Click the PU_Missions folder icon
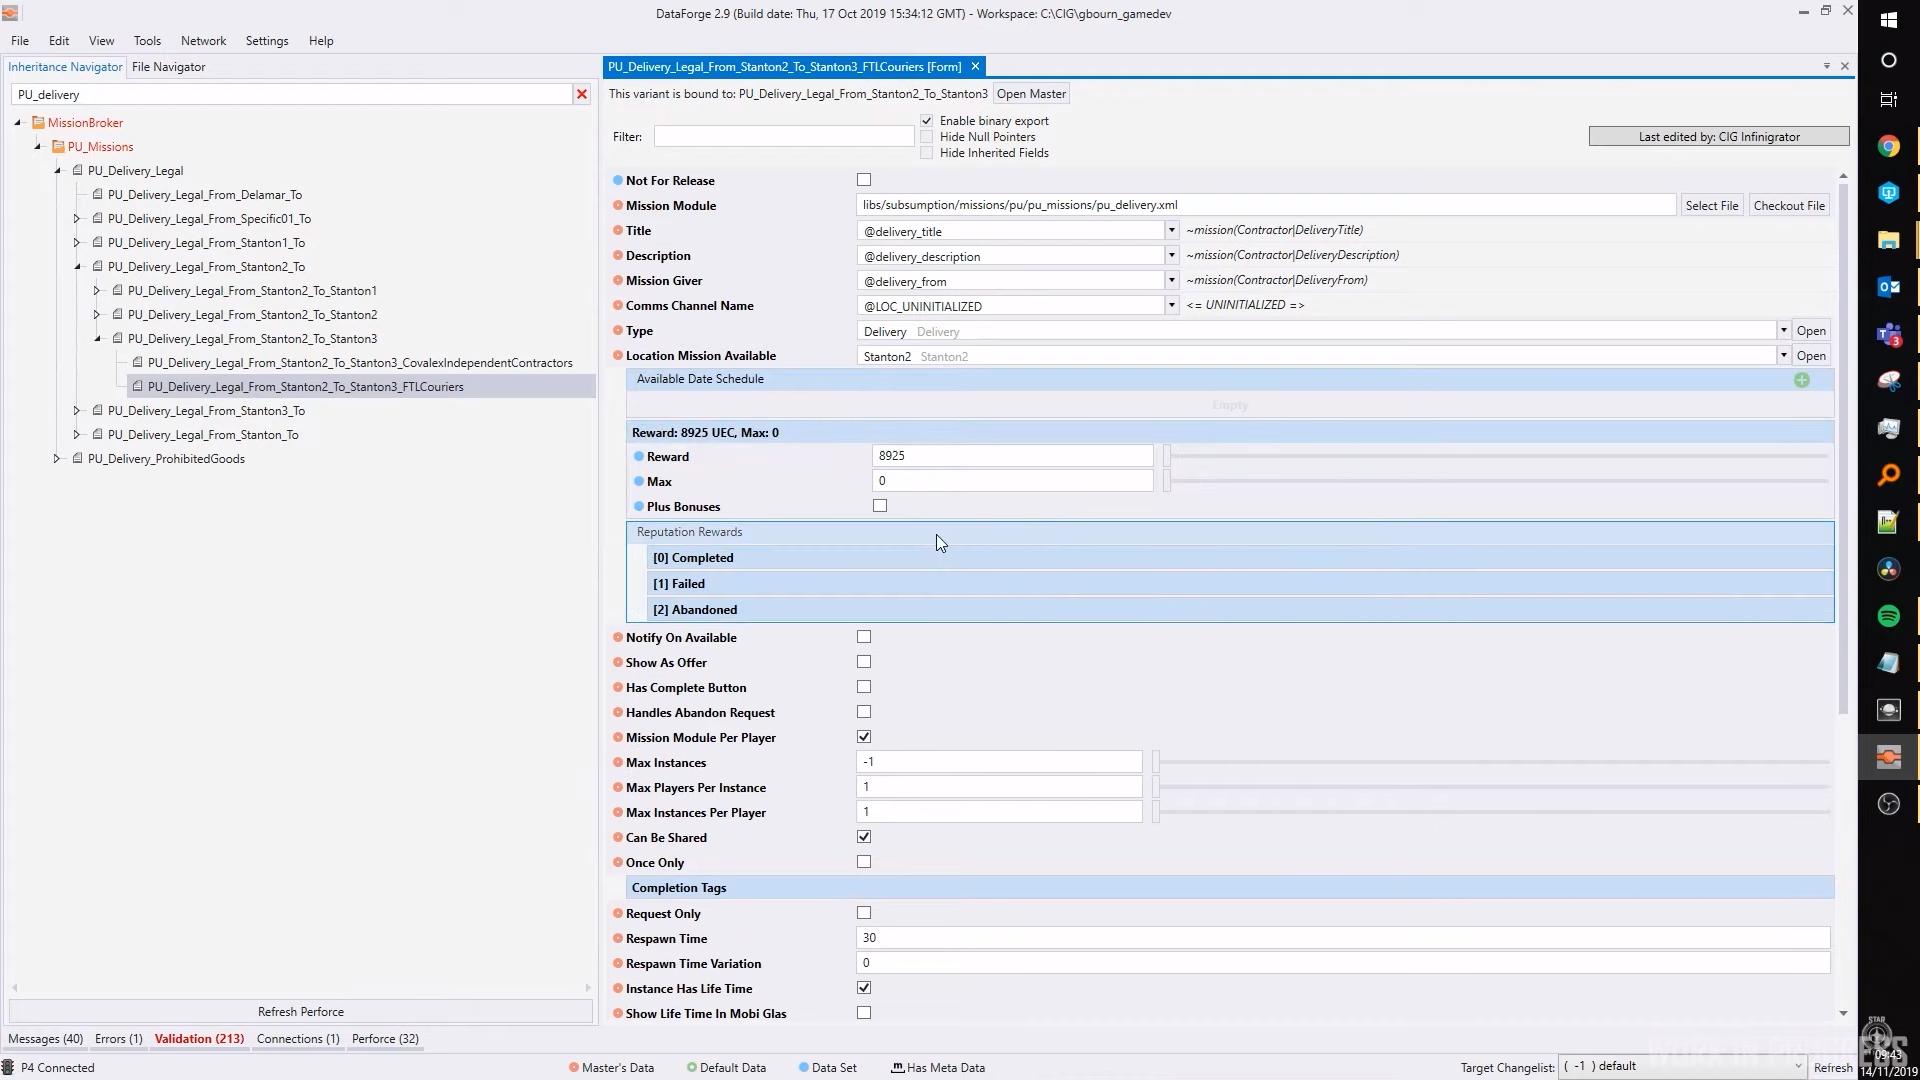Screen dimensions: 1920x1080 tap(58, 147)
